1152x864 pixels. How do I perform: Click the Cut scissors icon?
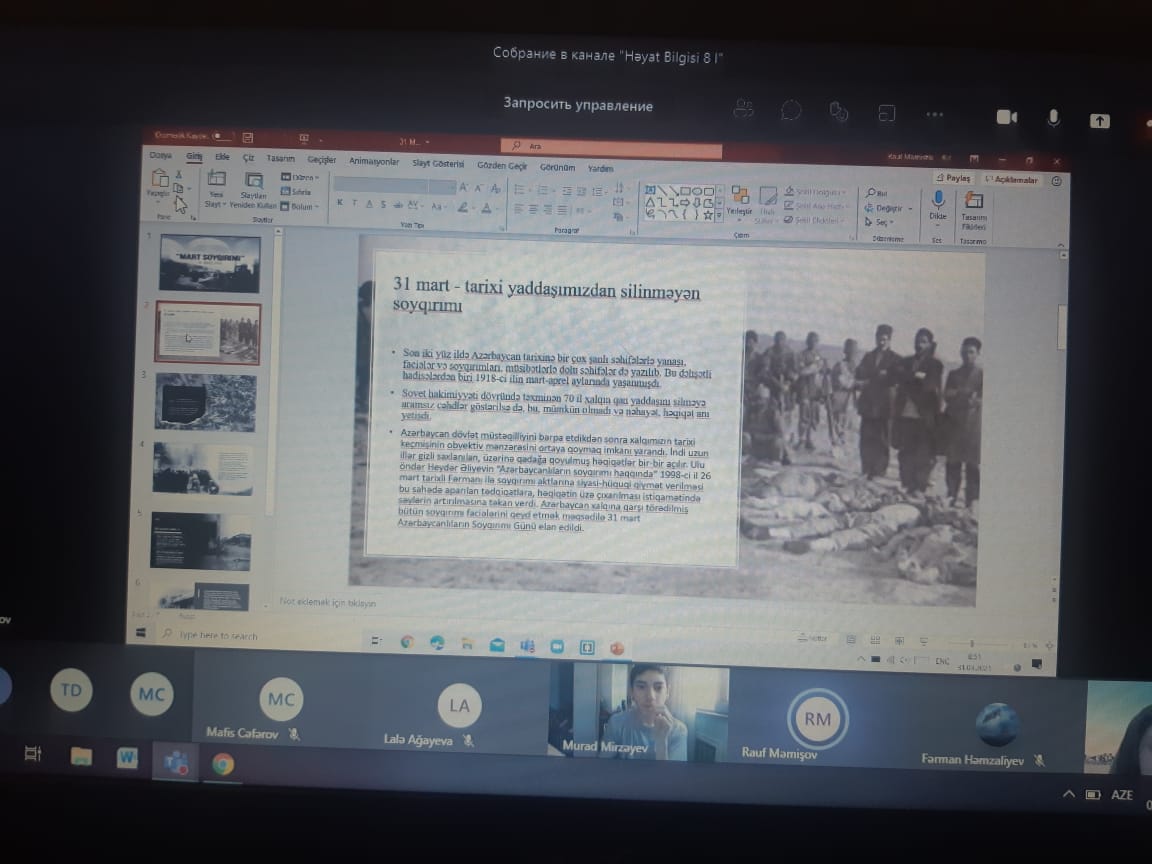(179, 174)
